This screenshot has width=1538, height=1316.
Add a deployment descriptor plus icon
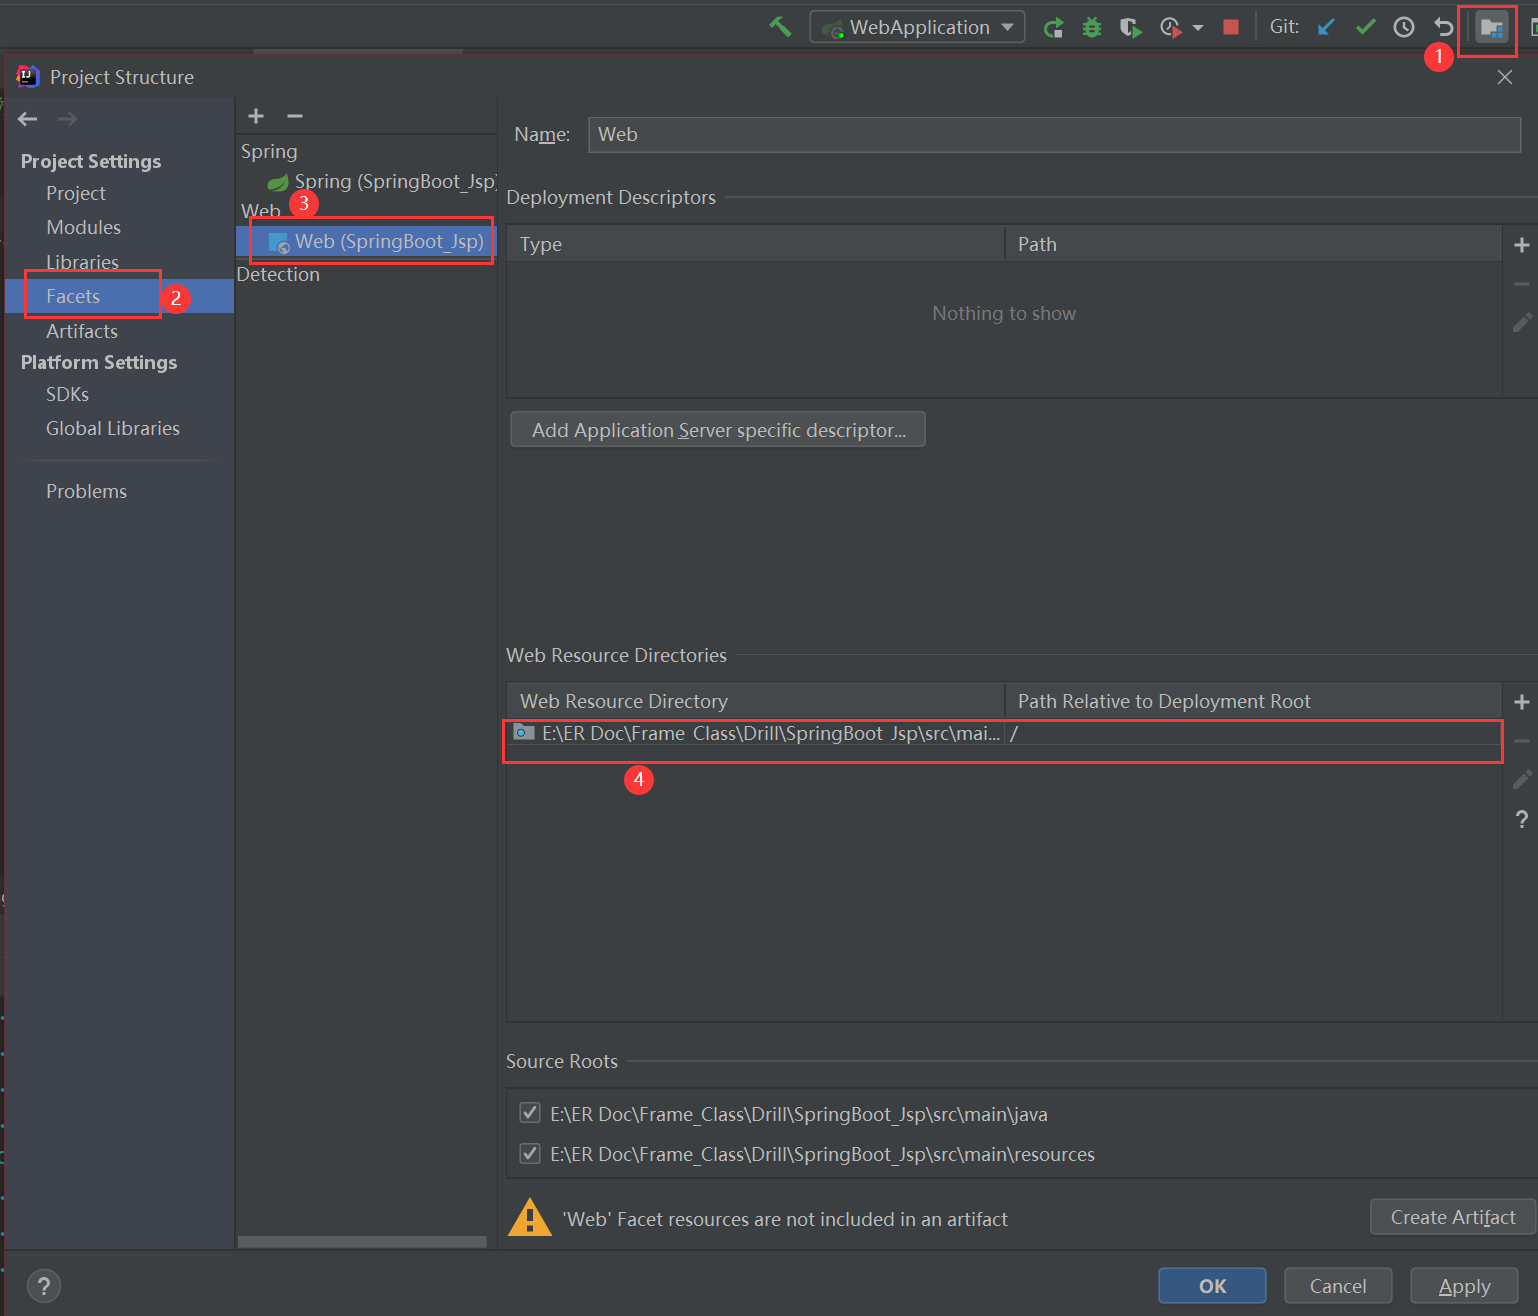(1521, 245)
